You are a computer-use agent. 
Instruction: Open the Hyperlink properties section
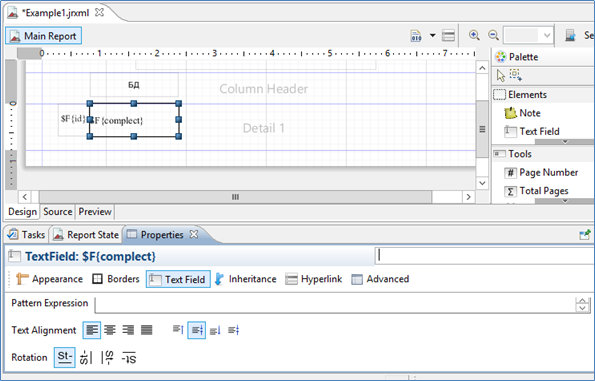click(313, 279)
